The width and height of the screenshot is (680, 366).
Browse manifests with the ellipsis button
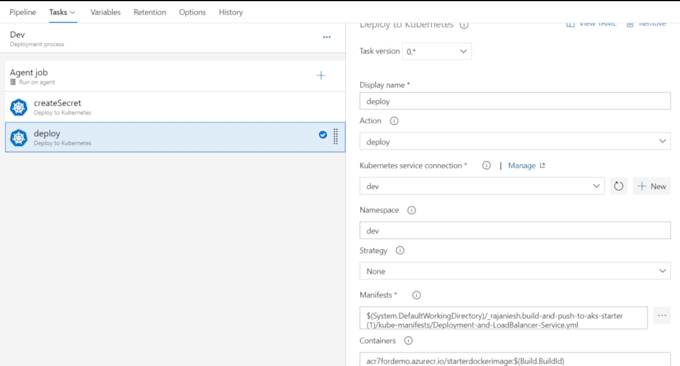pos(662,316)
